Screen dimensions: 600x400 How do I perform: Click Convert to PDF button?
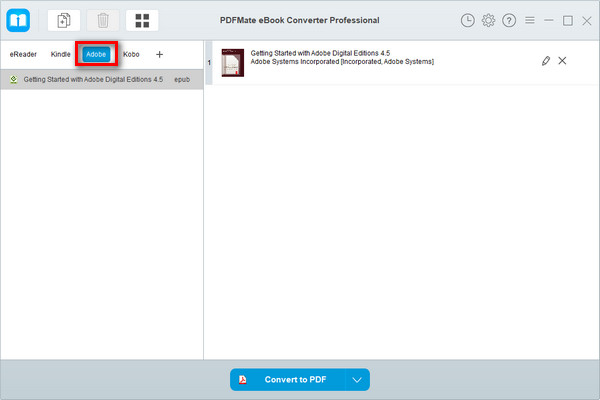coord(288,380)
